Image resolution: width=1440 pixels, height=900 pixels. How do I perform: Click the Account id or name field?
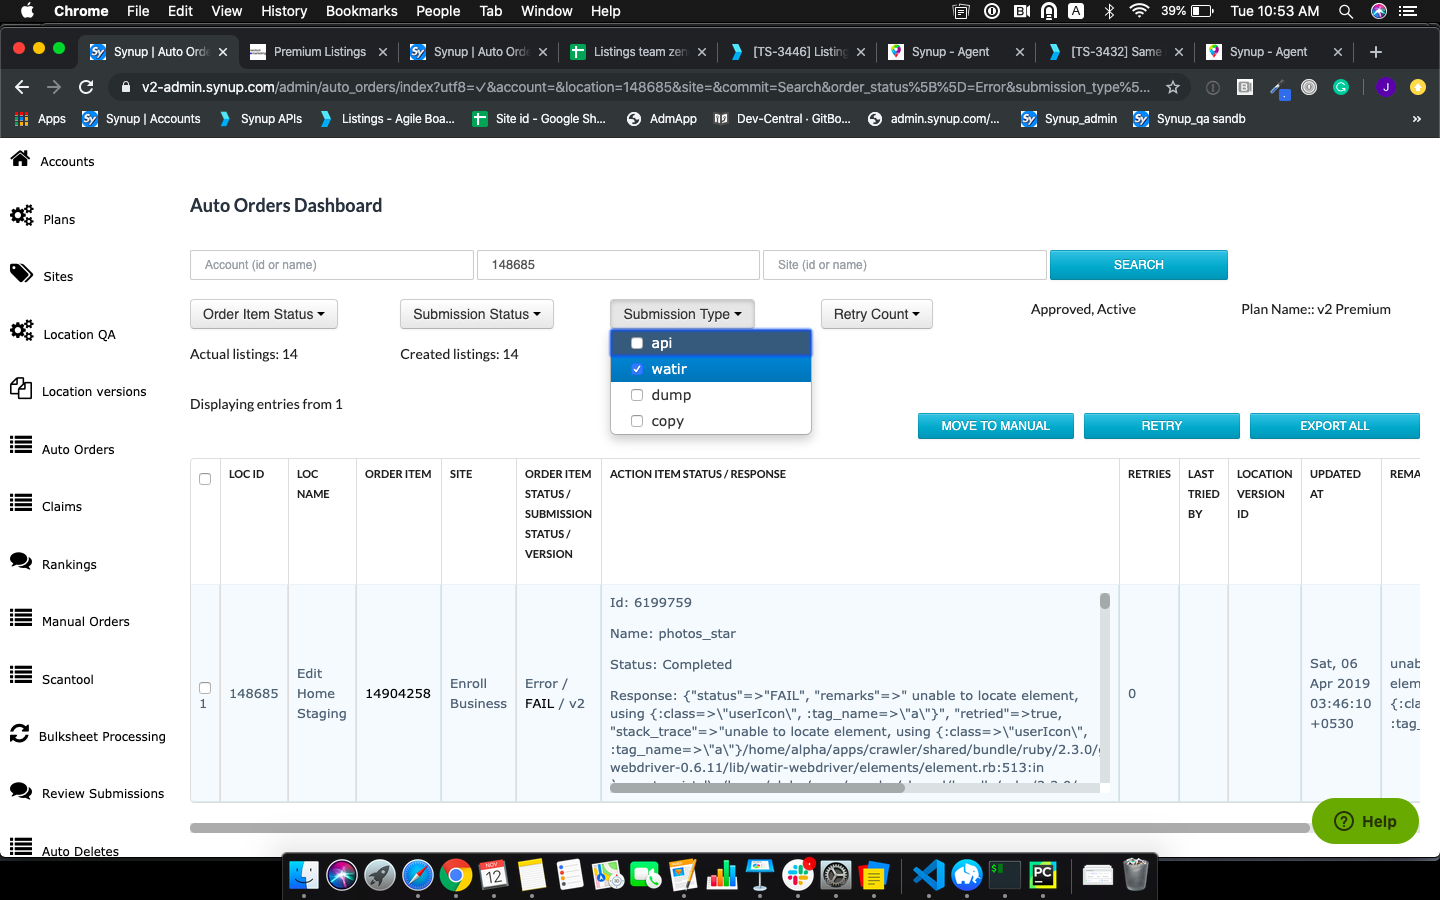click(x=331, y=265)
